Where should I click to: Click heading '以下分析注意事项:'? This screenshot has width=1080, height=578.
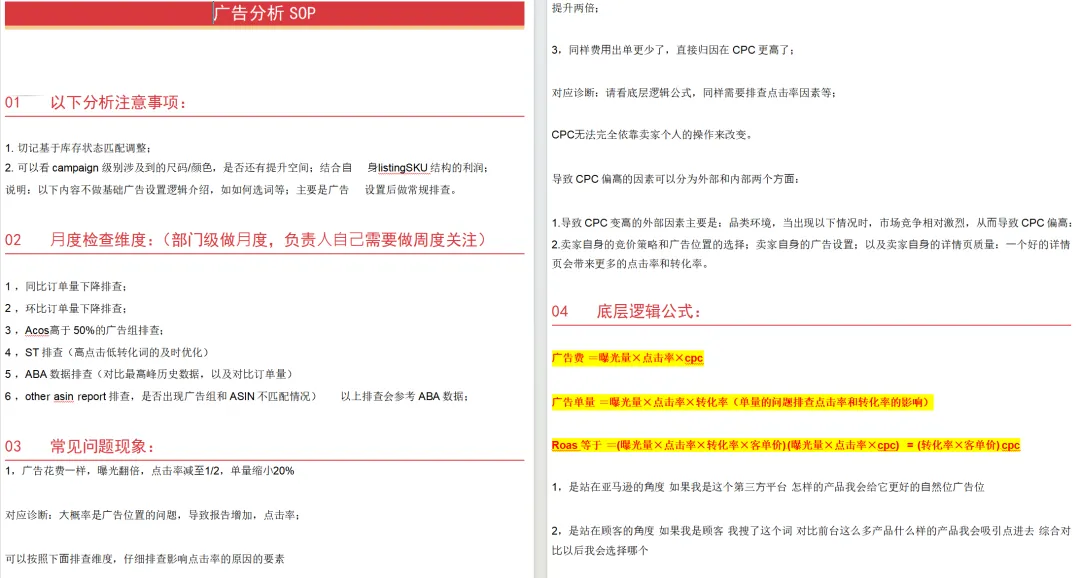coord(118,103)
